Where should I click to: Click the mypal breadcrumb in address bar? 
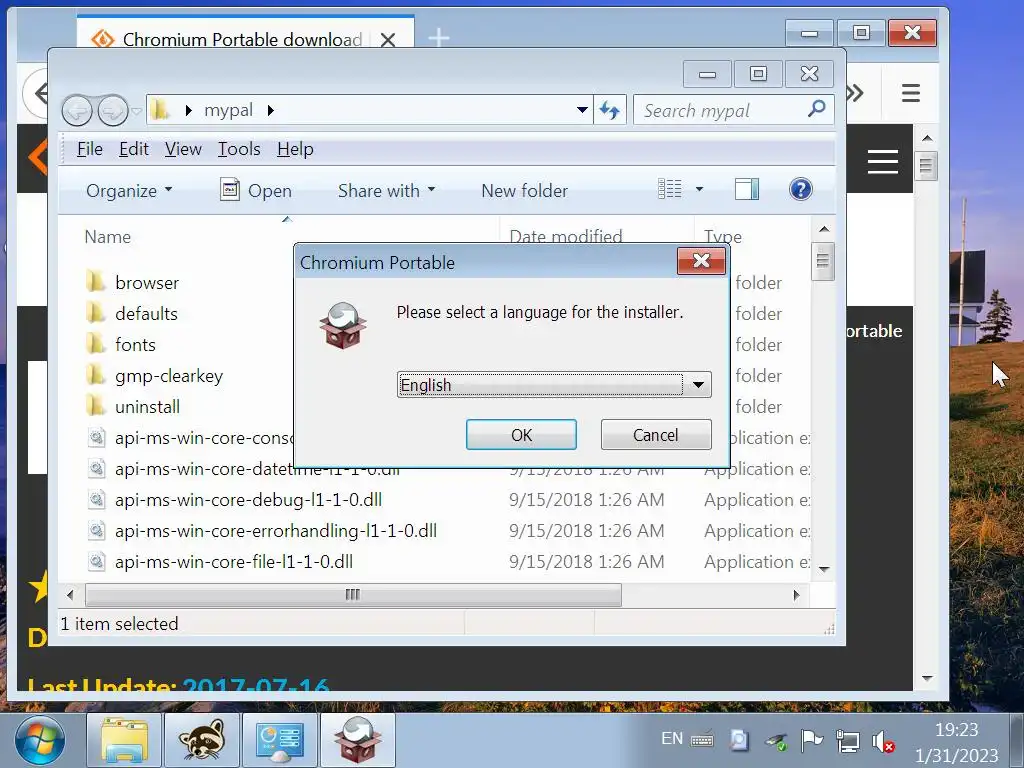[x=229, y=110]
